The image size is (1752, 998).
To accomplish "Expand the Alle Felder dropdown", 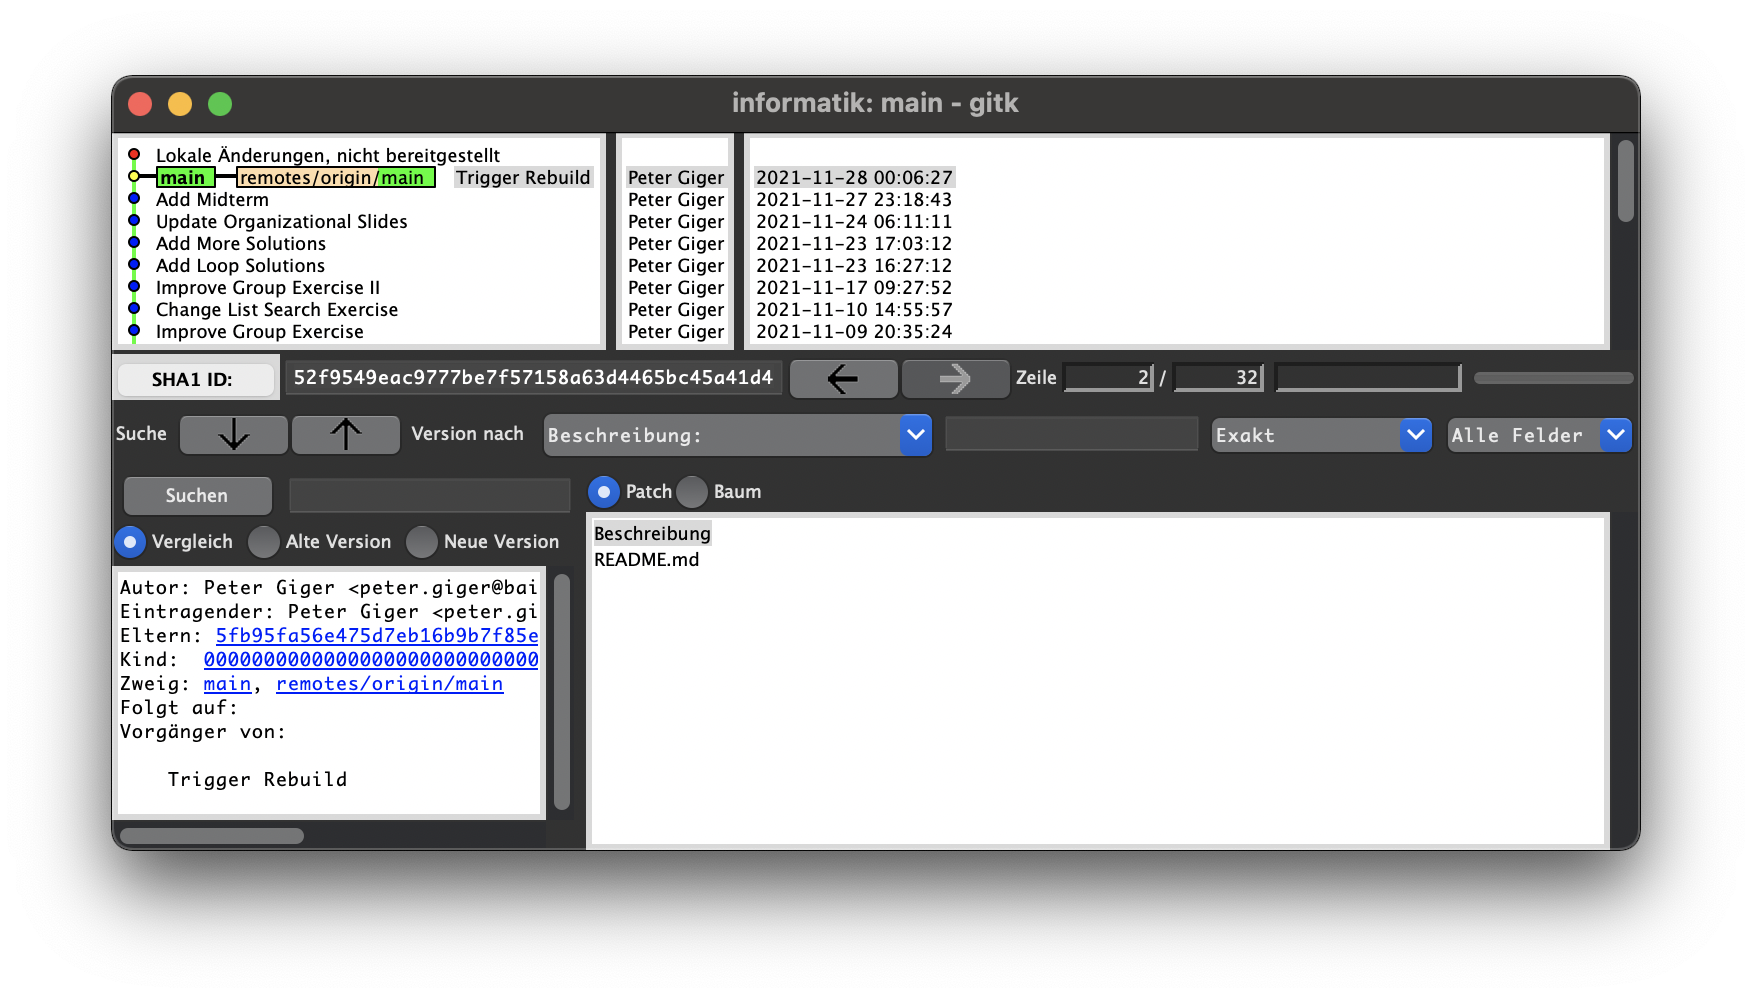I will pos(1615,435).
